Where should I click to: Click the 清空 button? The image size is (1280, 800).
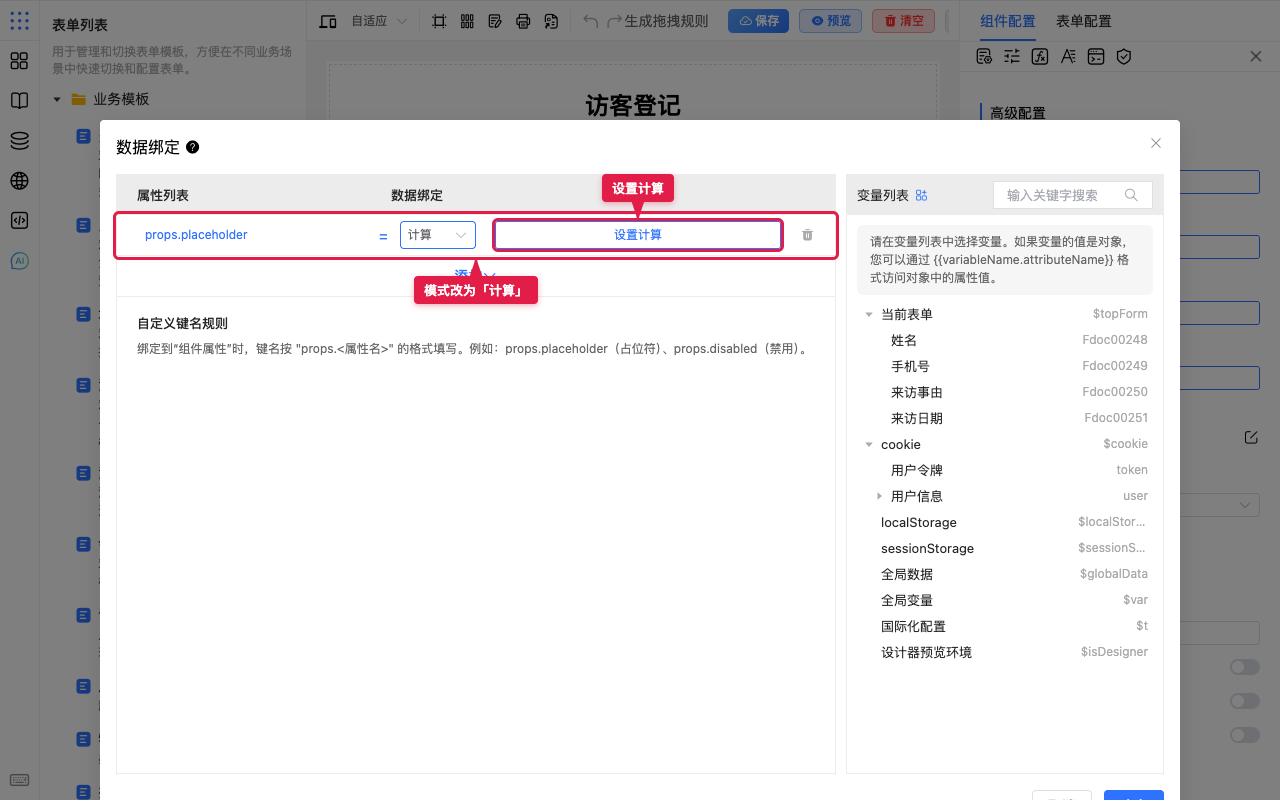(x=904, y=21)
